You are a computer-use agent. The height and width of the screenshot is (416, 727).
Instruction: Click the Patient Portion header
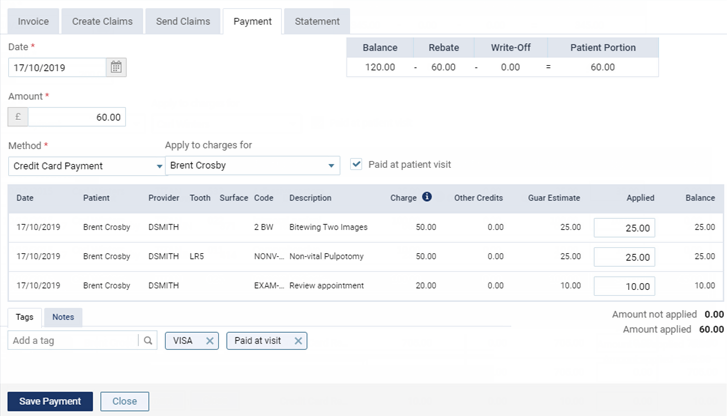pyautogui.click(x=603, y=48)
